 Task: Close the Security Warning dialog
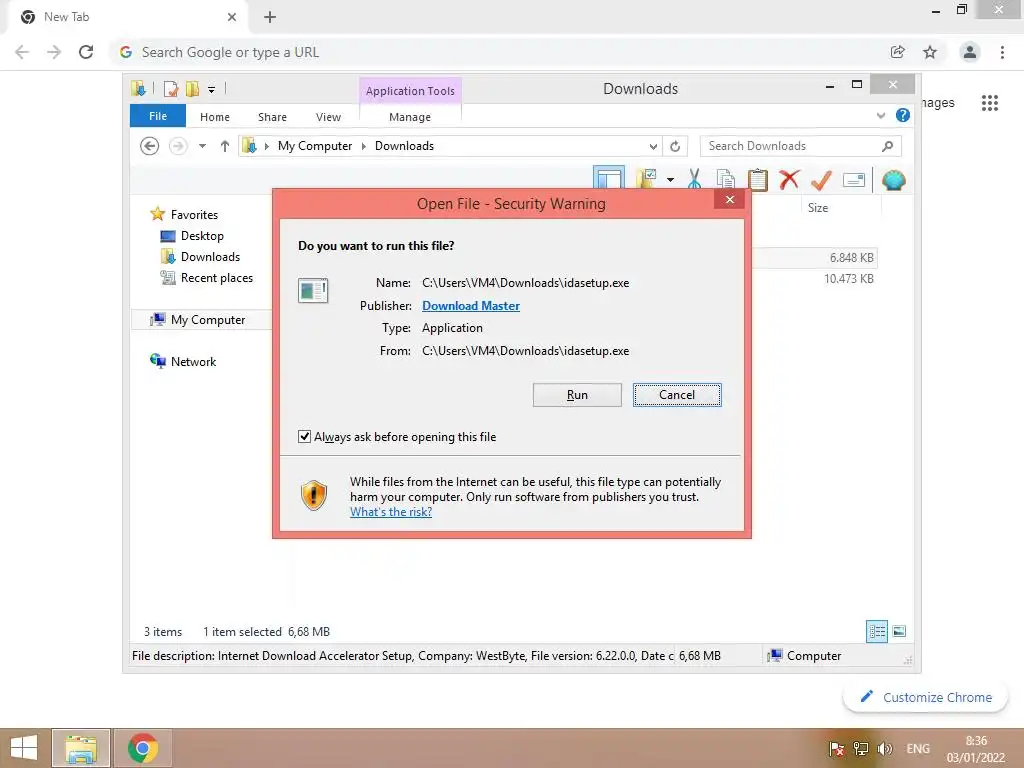[730, 199]
